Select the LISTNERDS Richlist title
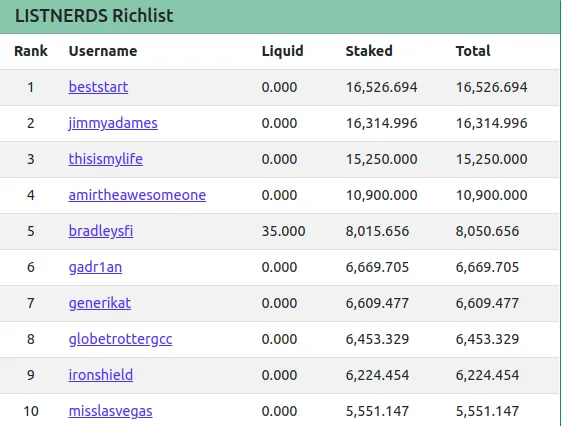 (94, 16)
